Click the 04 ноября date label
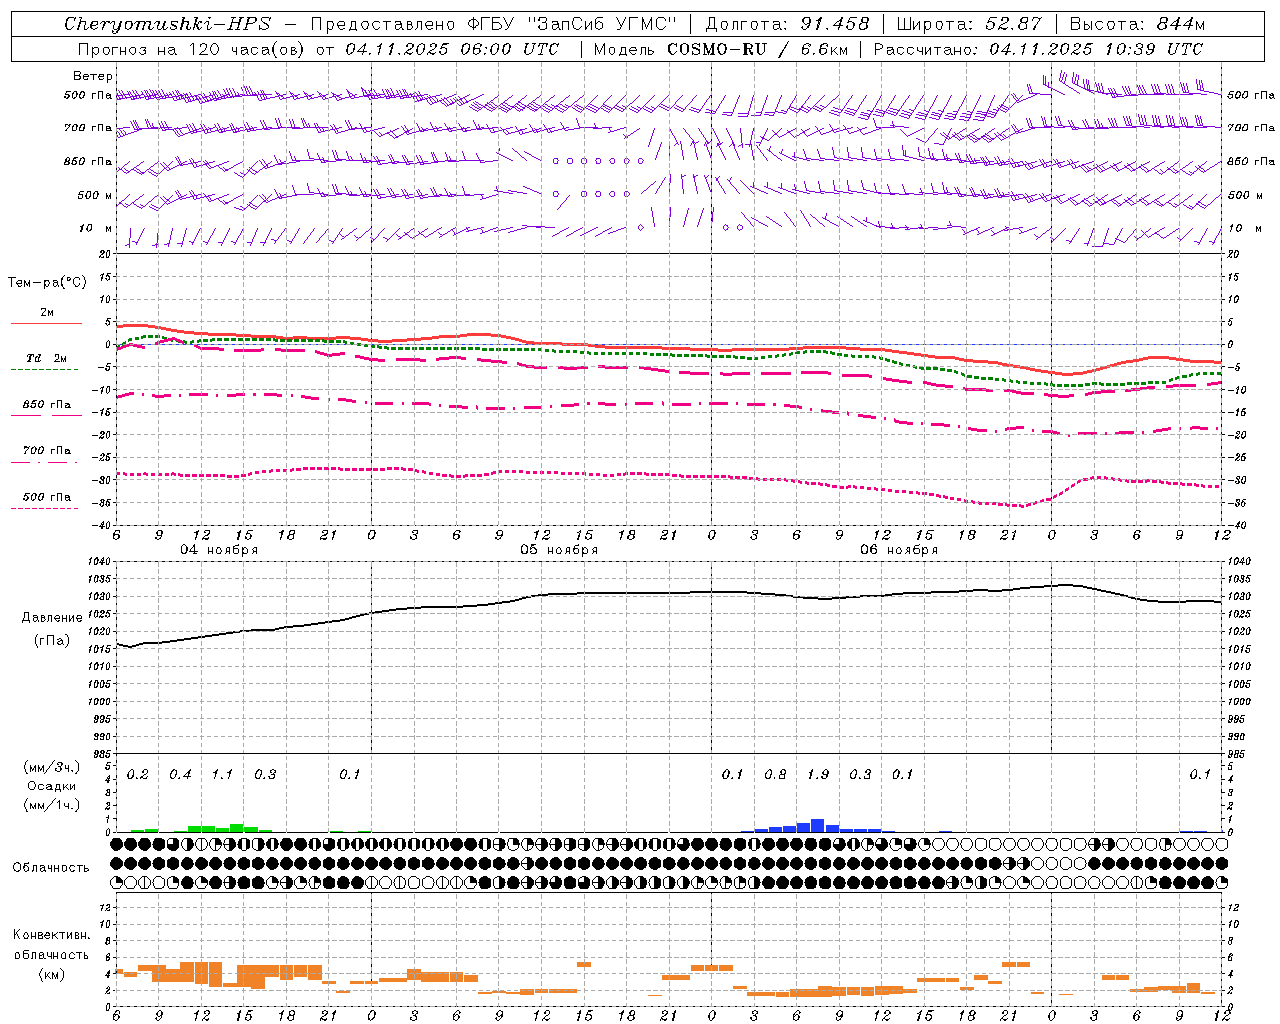The height and width of the screenshot is (1024, 1280). pos(219,550)
